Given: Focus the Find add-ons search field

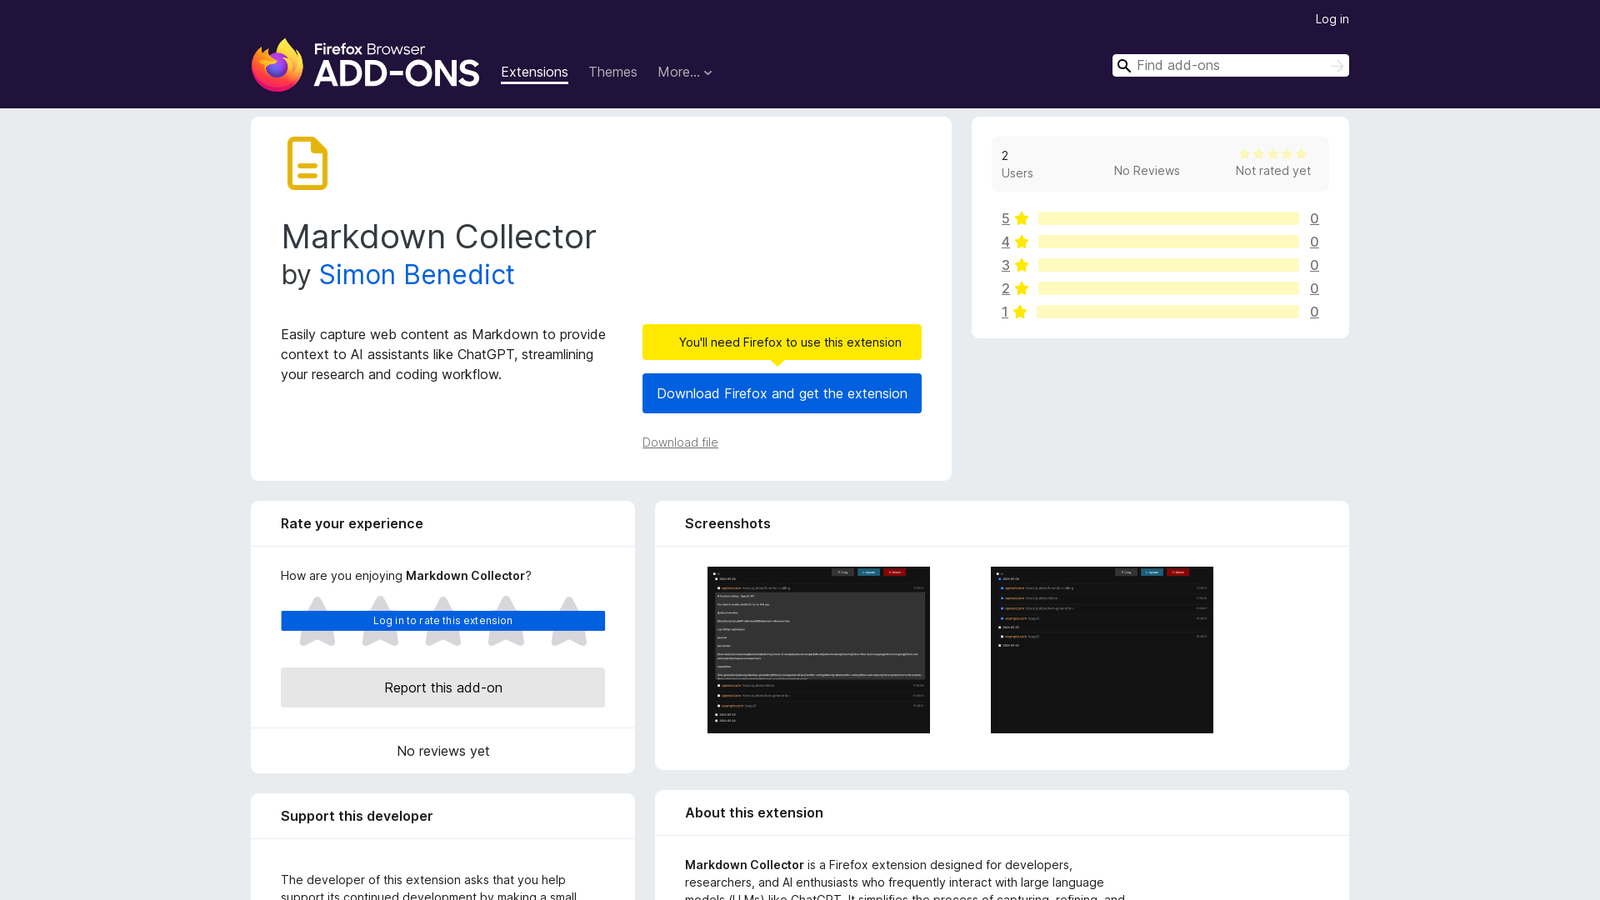Looking at the screenshot, I should coord(1230,66).
